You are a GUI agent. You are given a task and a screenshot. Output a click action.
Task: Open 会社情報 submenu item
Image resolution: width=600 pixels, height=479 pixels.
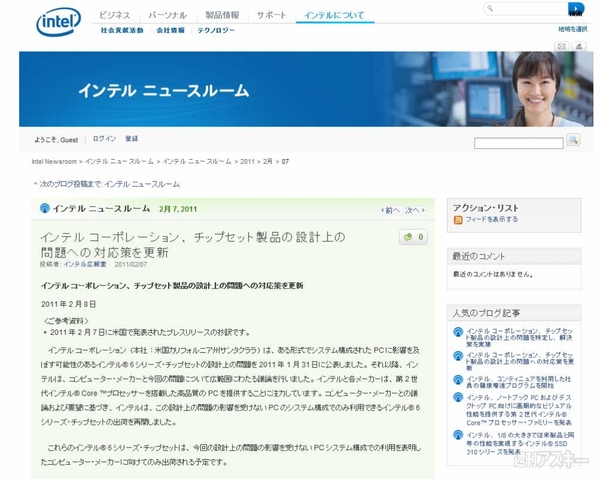pos(171,30)
